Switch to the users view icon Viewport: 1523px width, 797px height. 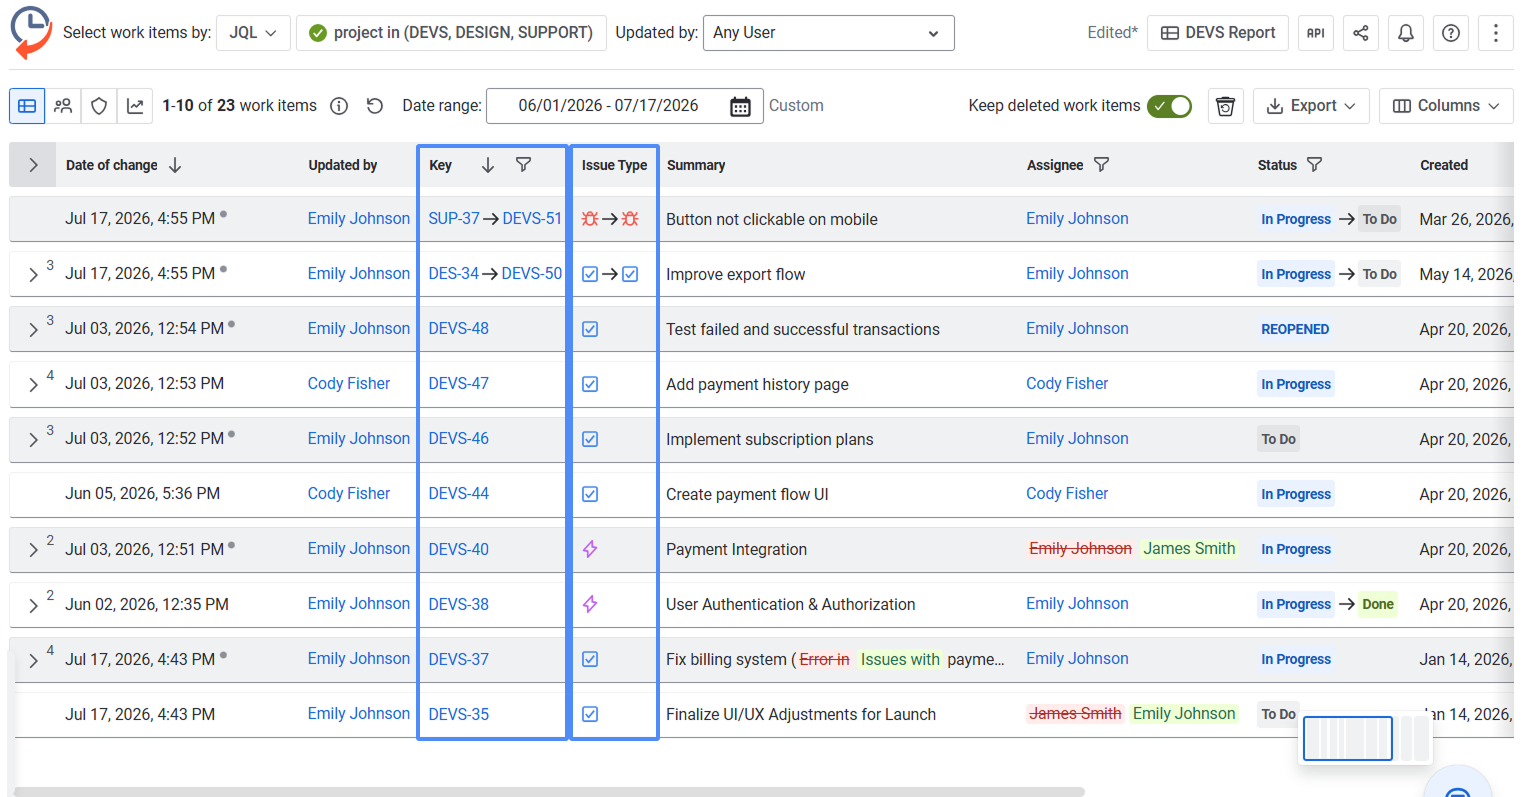point(63,105)
